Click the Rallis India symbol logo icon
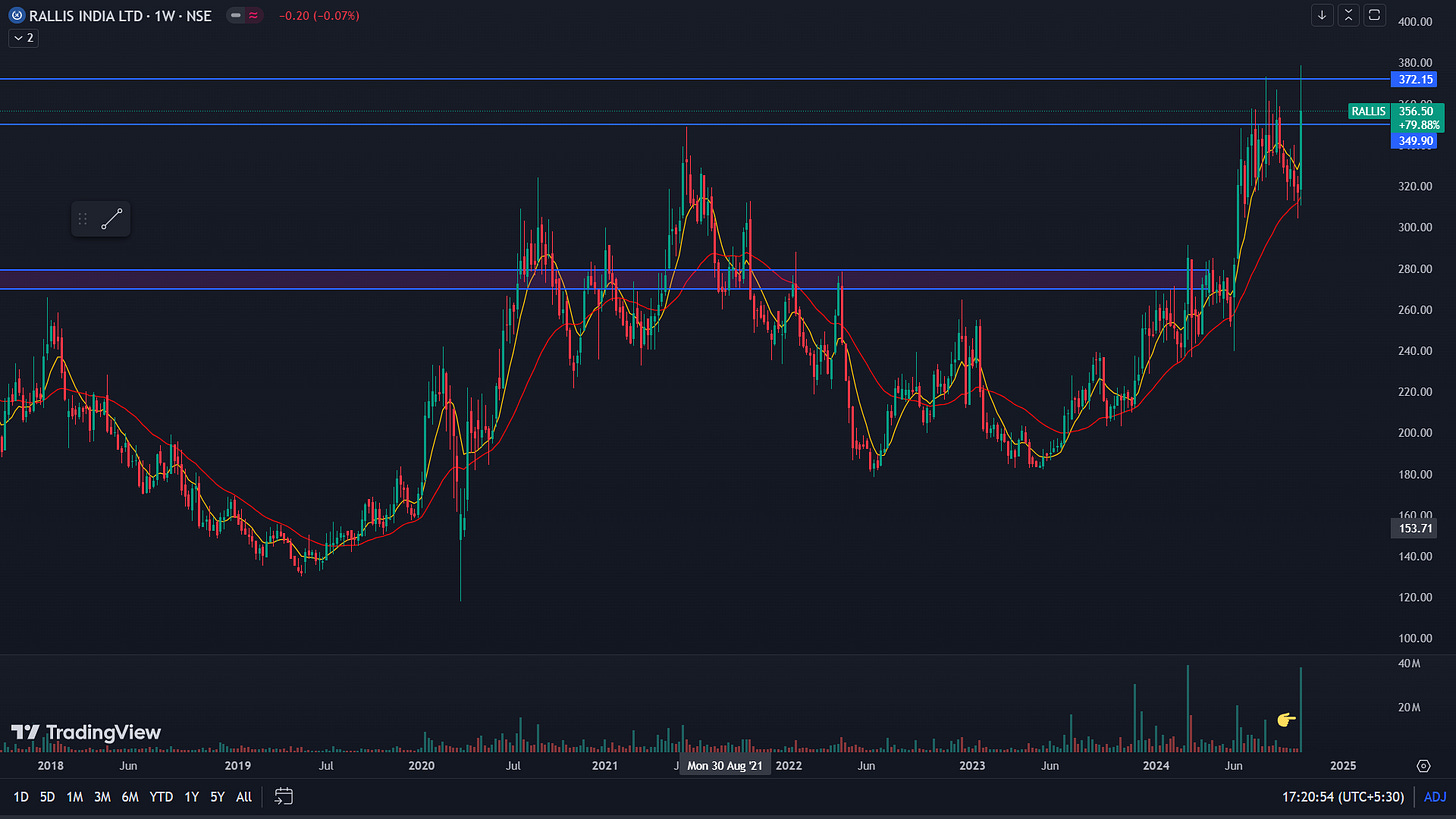Image resolution: width=1456 pixels, height=819 pixels. [x=16, y=16]
